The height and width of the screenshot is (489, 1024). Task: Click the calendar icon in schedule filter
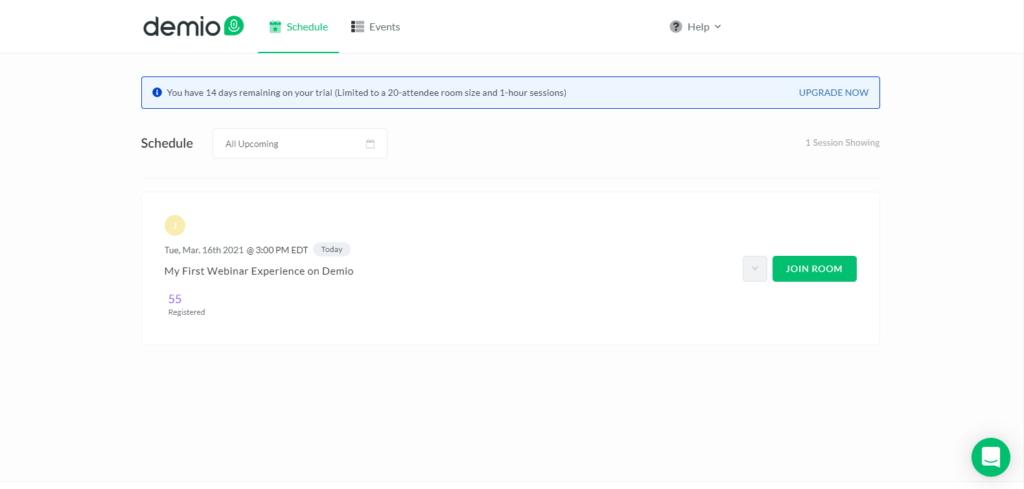pos(370,144)
